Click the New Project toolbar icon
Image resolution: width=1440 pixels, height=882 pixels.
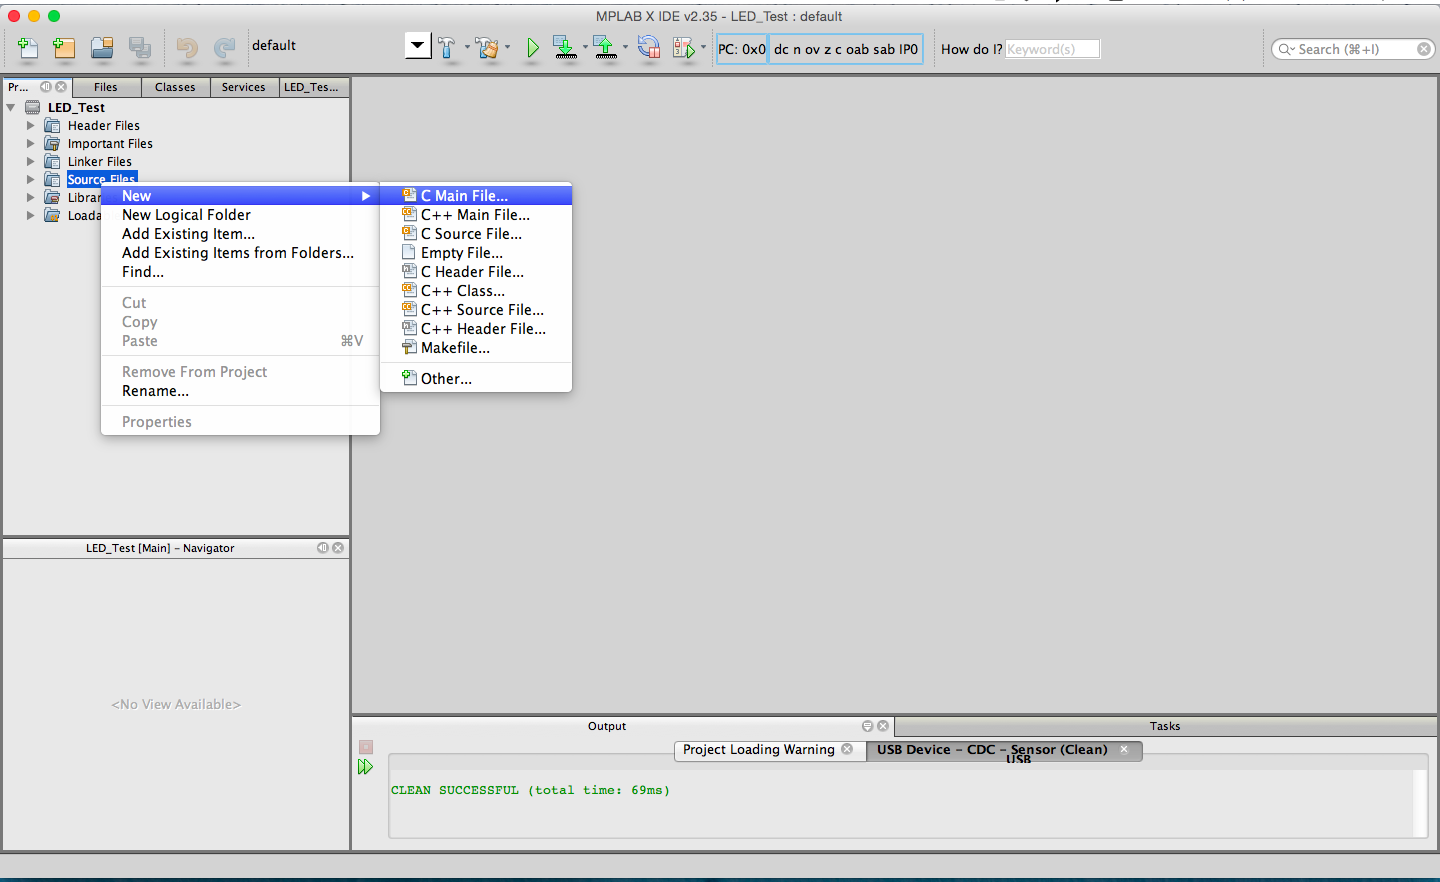[65, 47]
